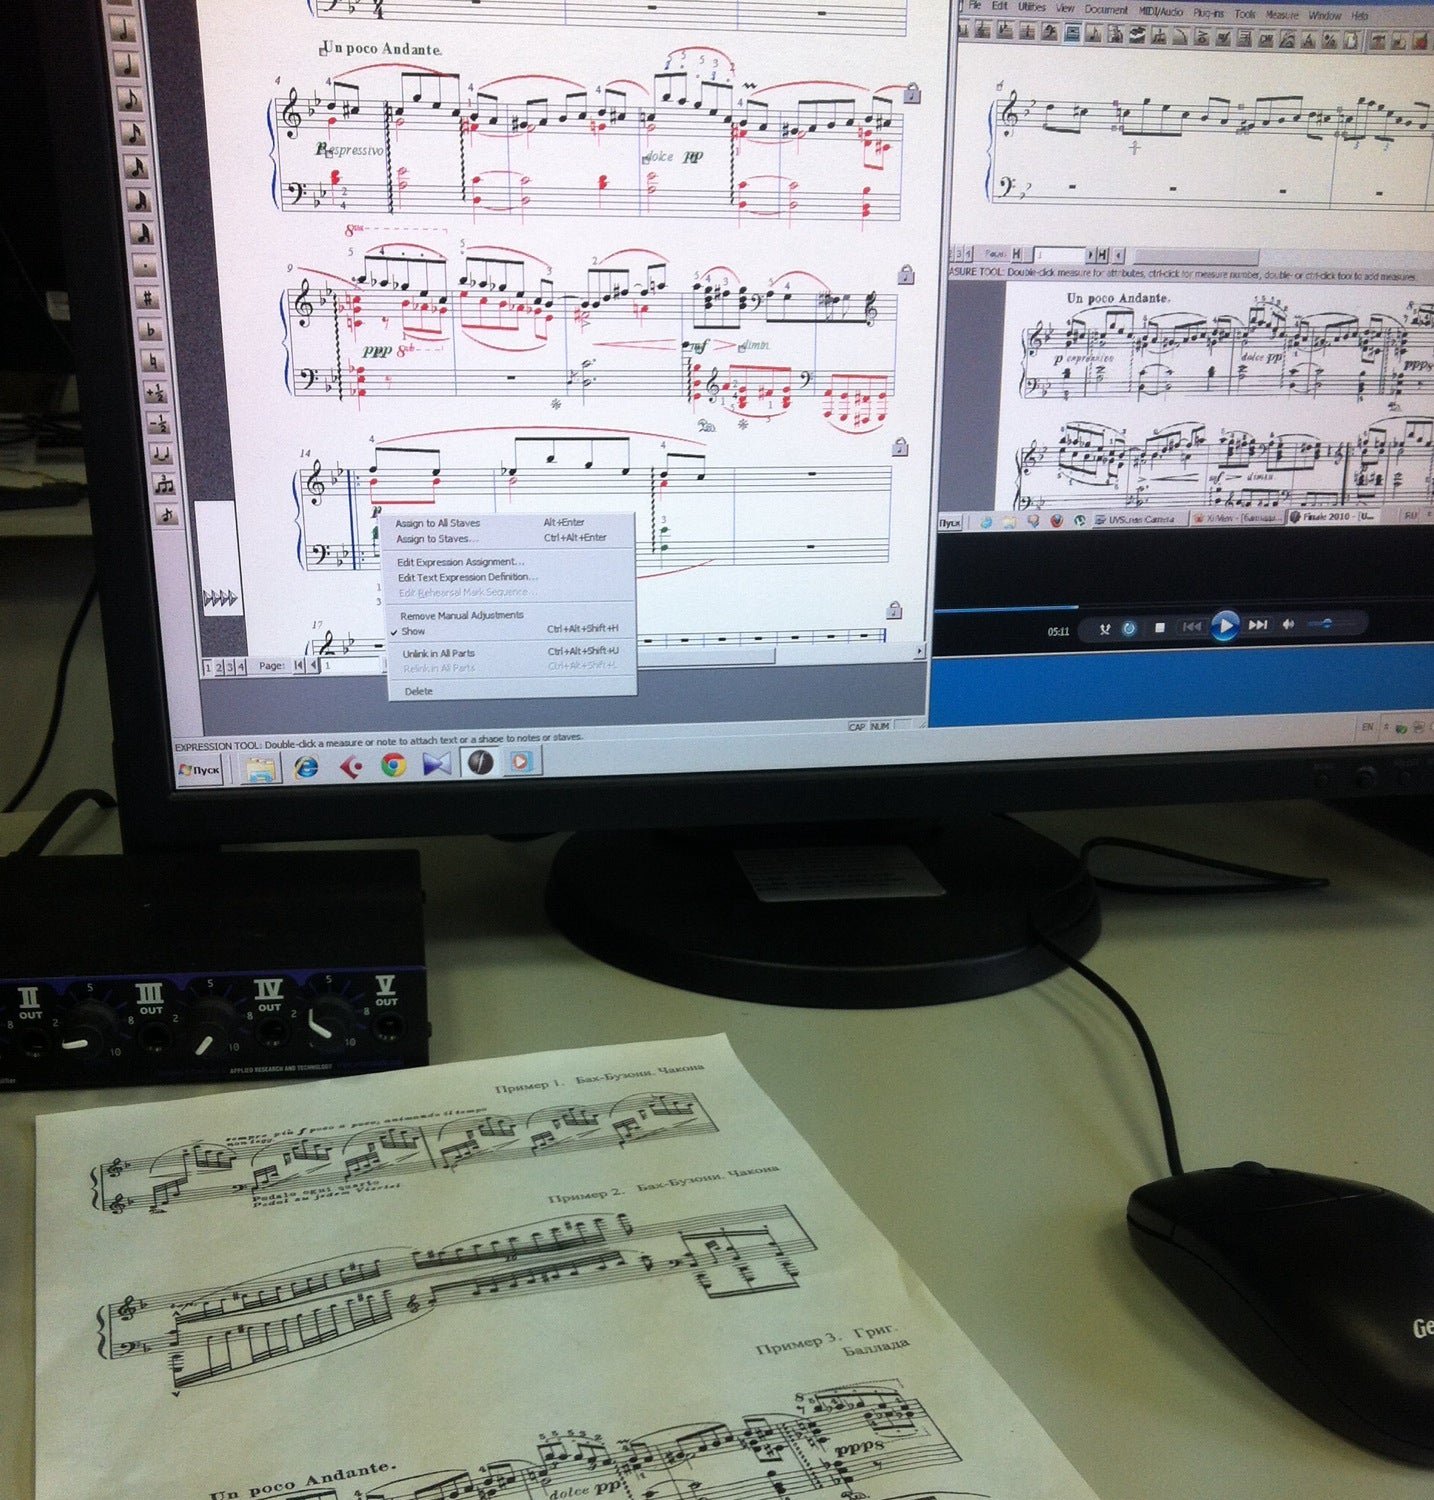Click the tuplet tool in note palette
1434x1500 pixels.
163,486
